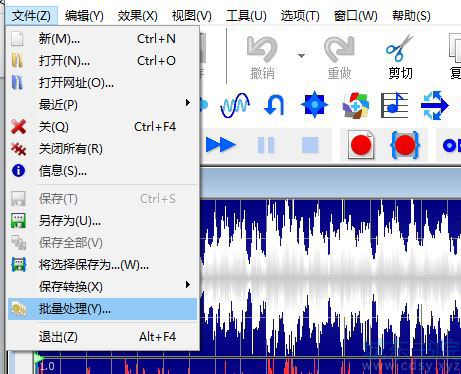Select 将选择保存为...(W)... entry

point(103,265)
